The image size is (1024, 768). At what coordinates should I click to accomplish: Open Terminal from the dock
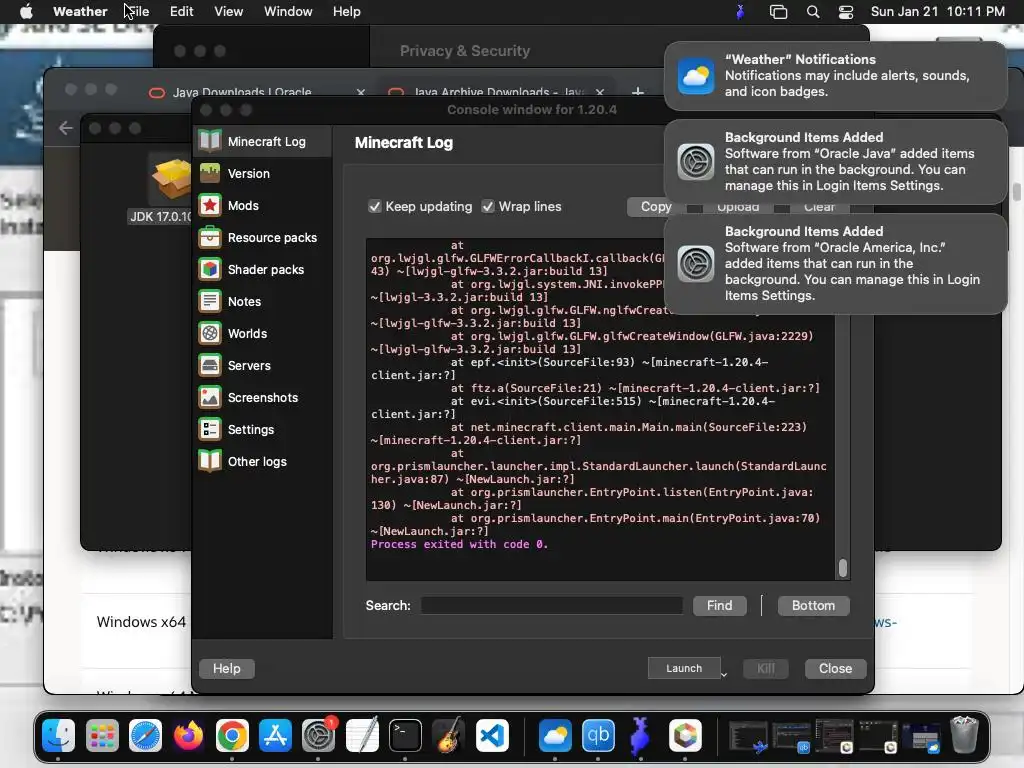[x=405, y=736]
